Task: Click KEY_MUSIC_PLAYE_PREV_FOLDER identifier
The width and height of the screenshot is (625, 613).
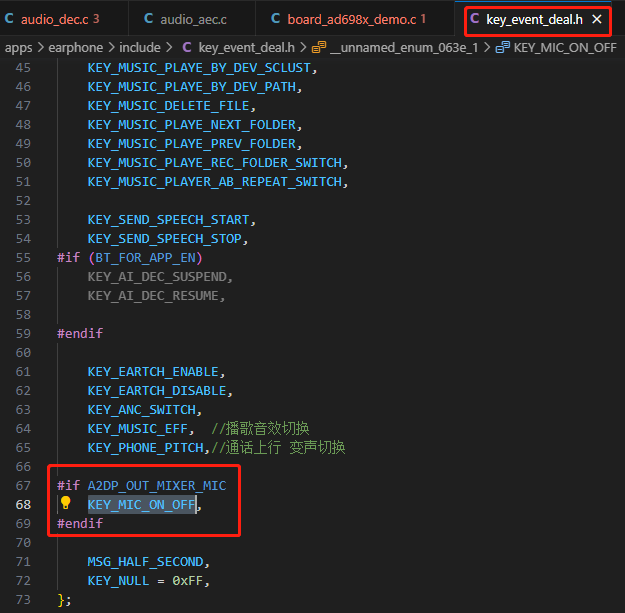Action: click(x=191, y=144)
